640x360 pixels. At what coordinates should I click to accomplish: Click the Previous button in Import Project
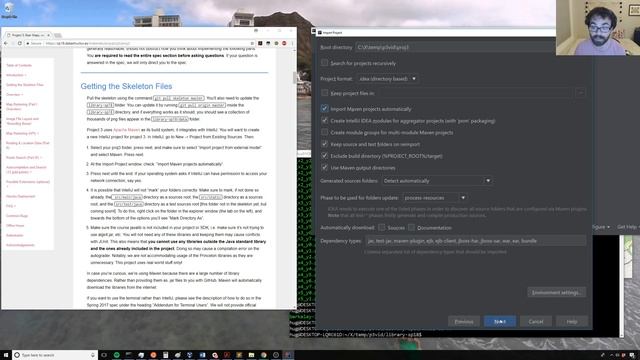[x=464, y=322]
